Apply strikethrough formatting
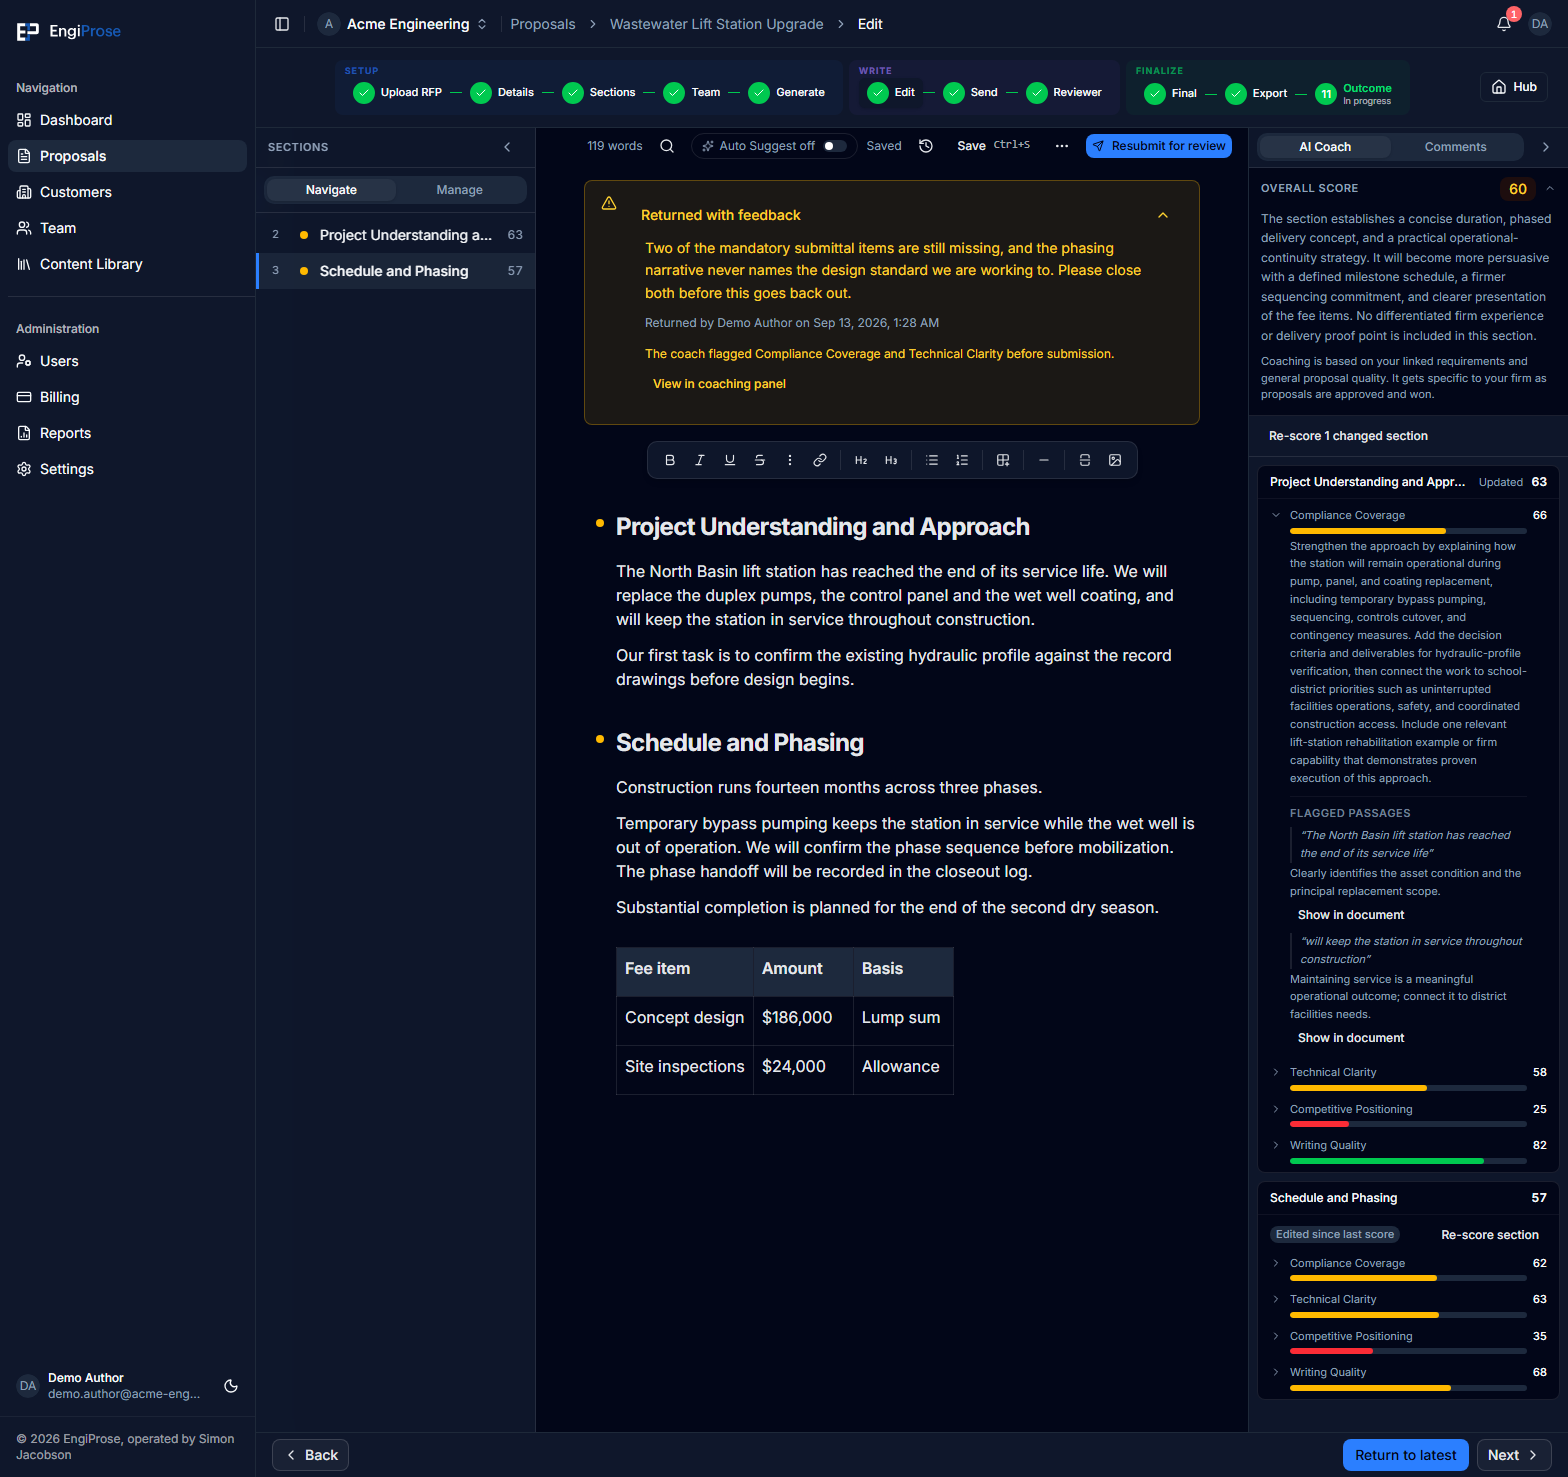 click(x=760, y=460)
